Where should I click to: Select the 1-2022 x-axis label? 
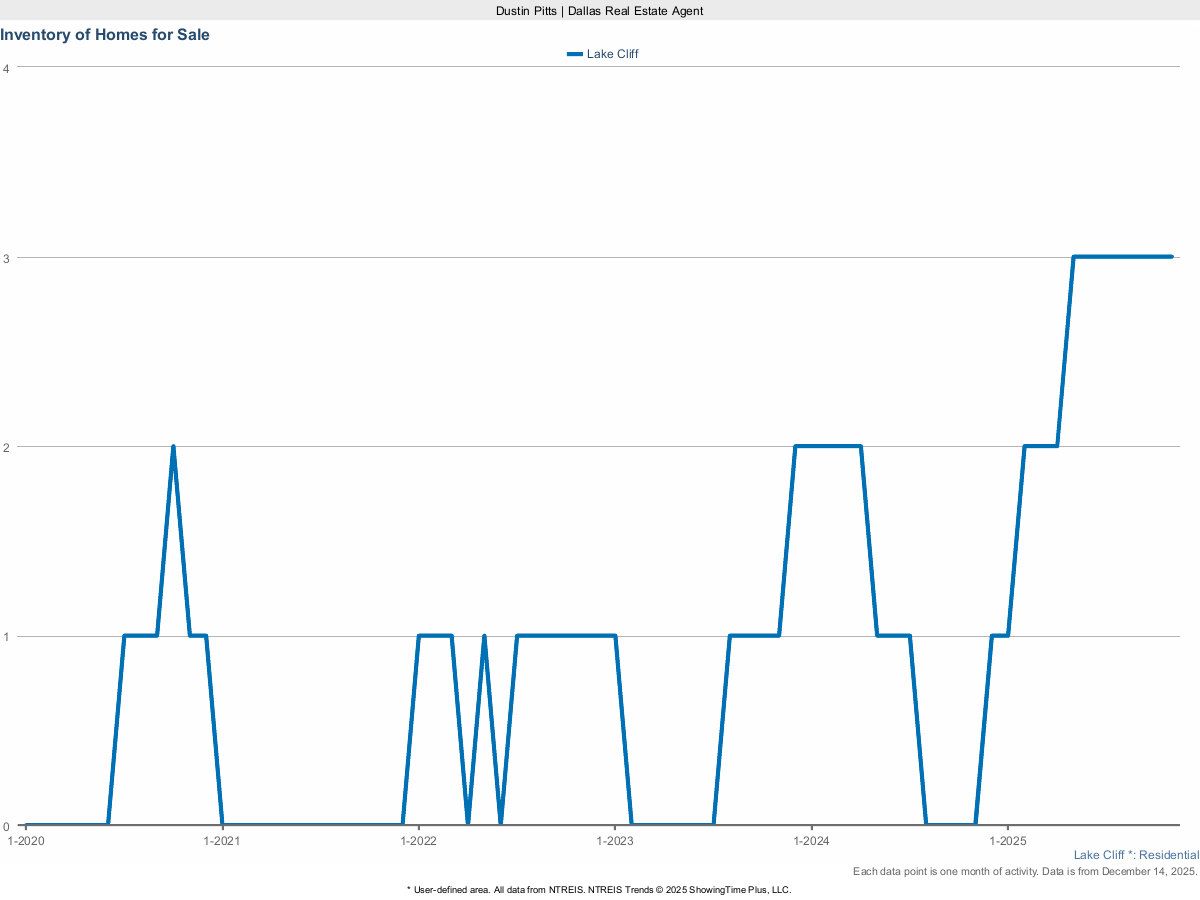tap(418, 841)
